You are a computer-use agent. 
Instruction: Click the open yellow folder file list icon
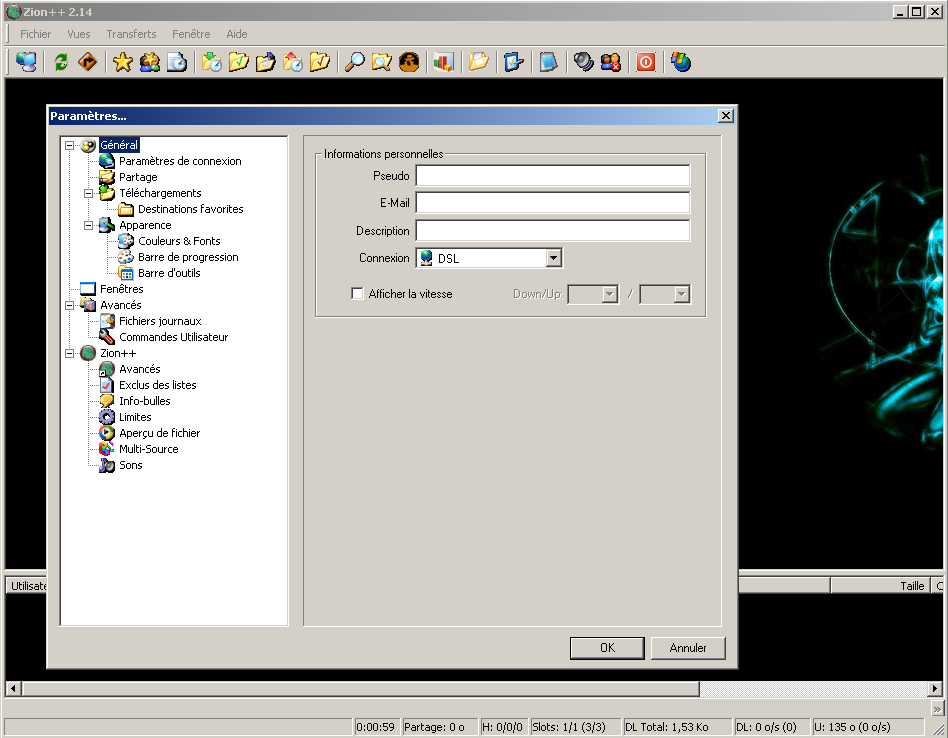(478, 62)
